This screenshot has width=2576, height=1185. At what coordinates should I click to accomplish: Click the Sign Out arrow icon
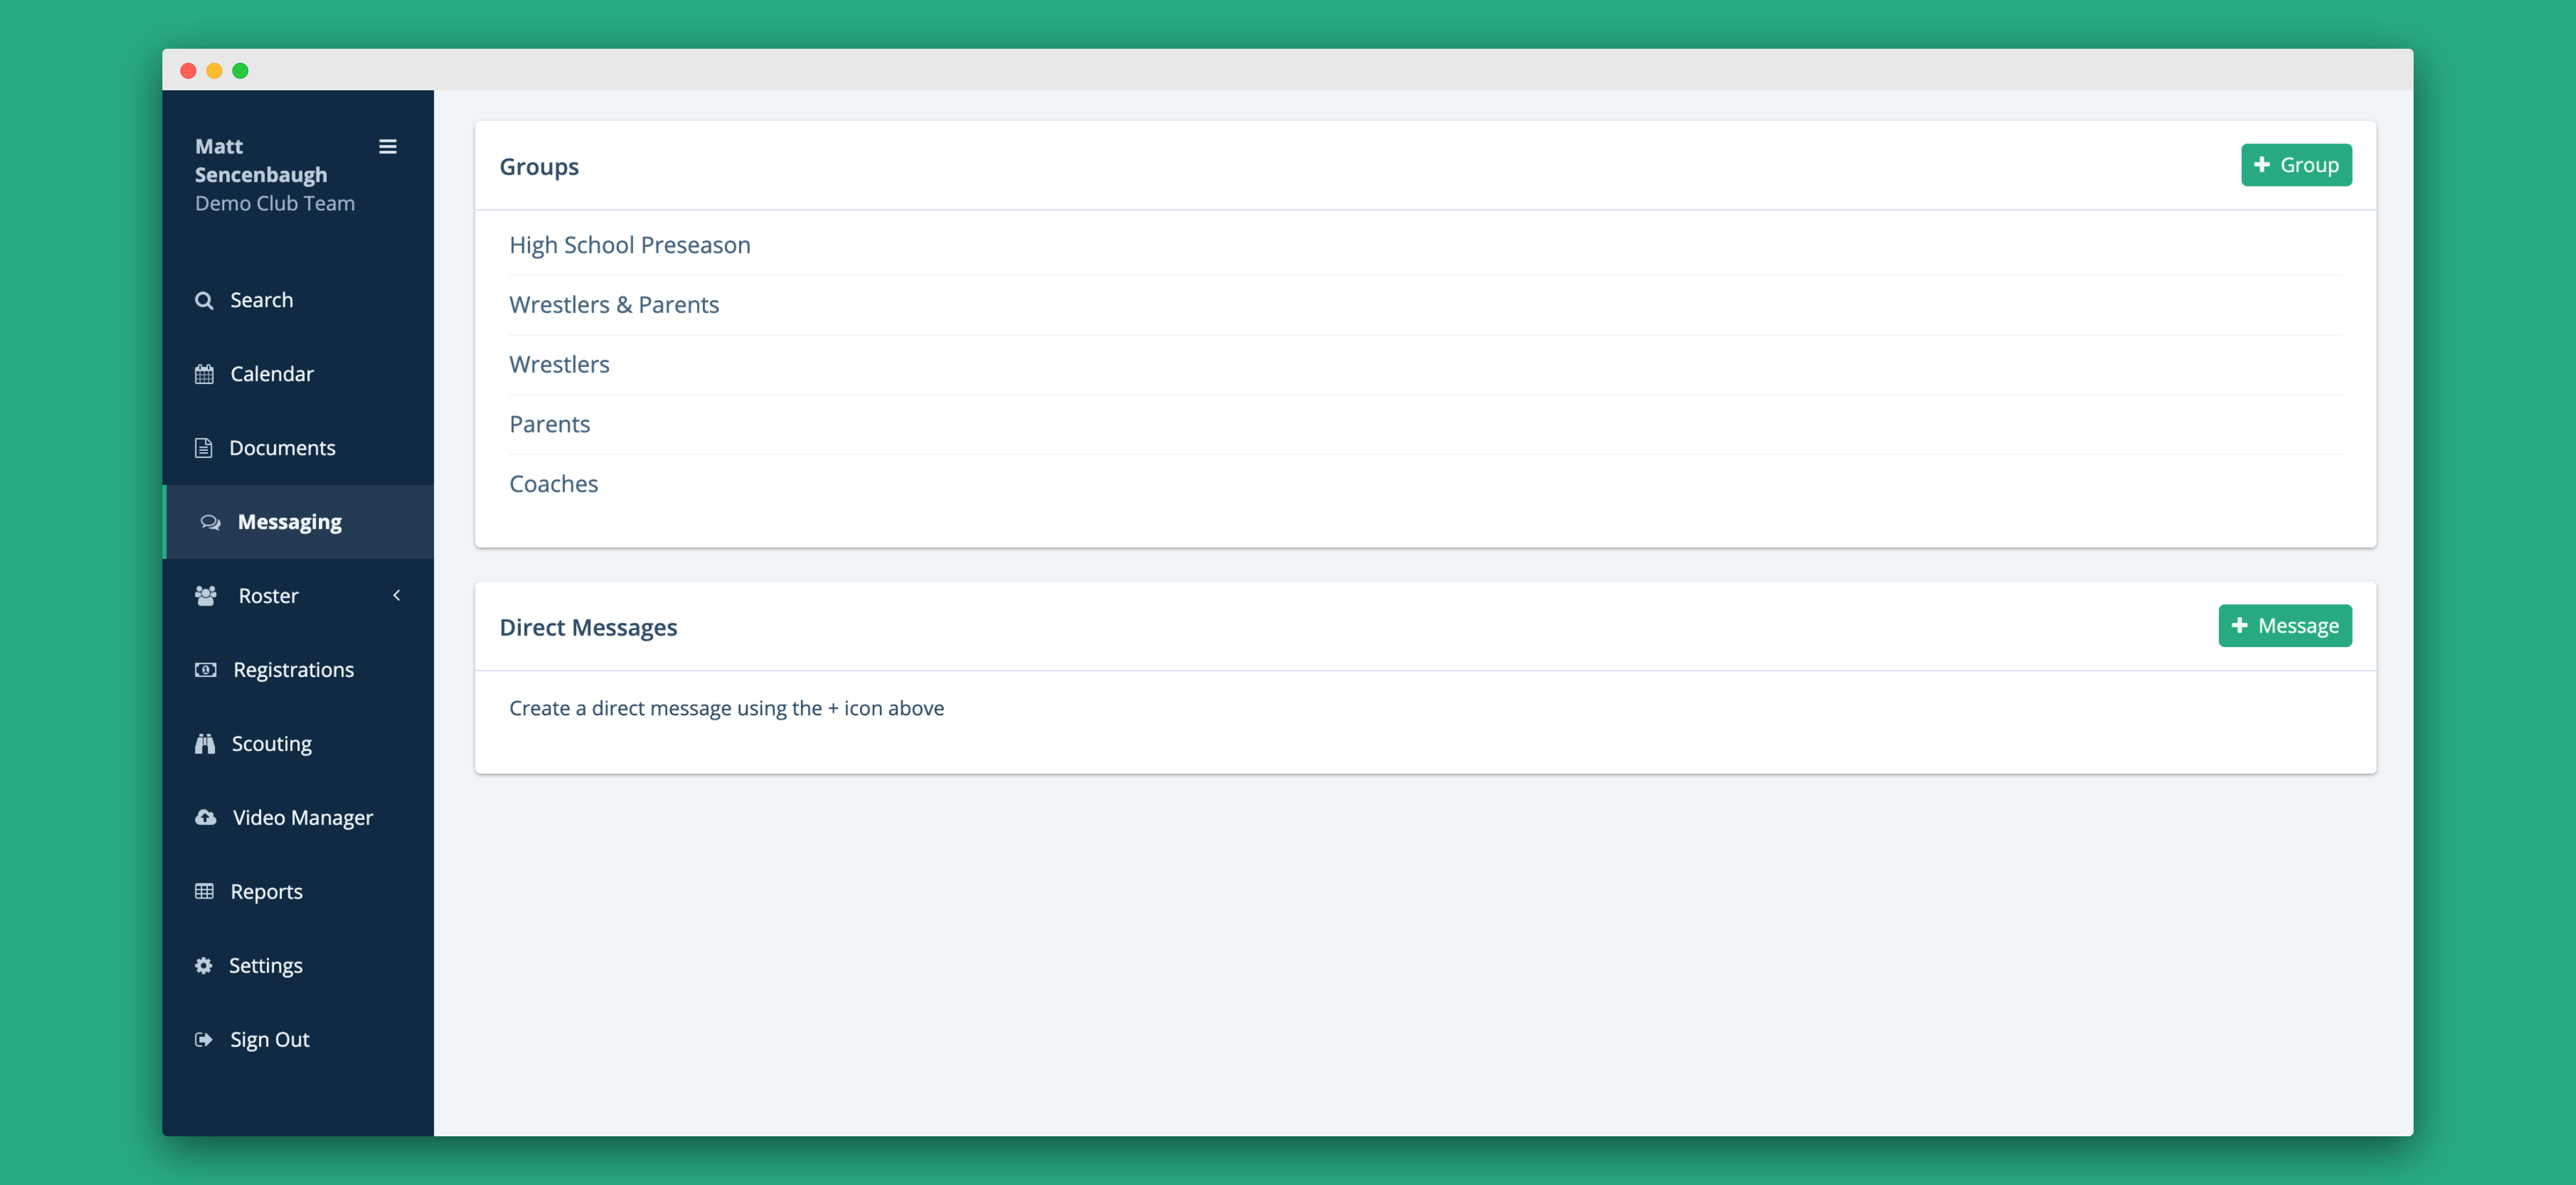(204, 1040)
